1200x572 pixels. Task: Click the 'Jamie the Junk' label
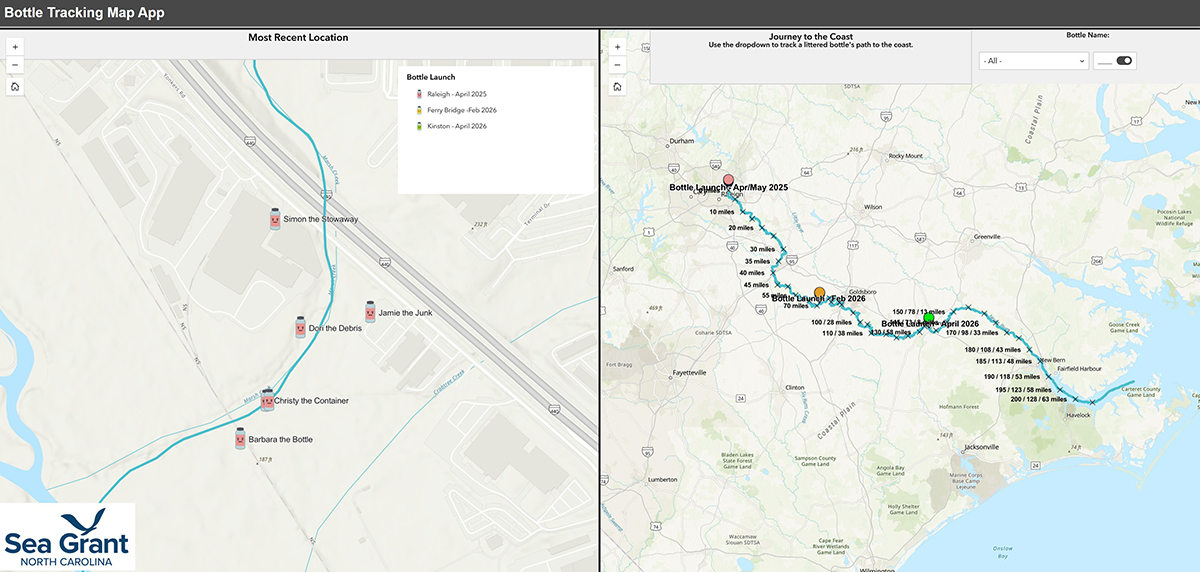click(405, 313)
